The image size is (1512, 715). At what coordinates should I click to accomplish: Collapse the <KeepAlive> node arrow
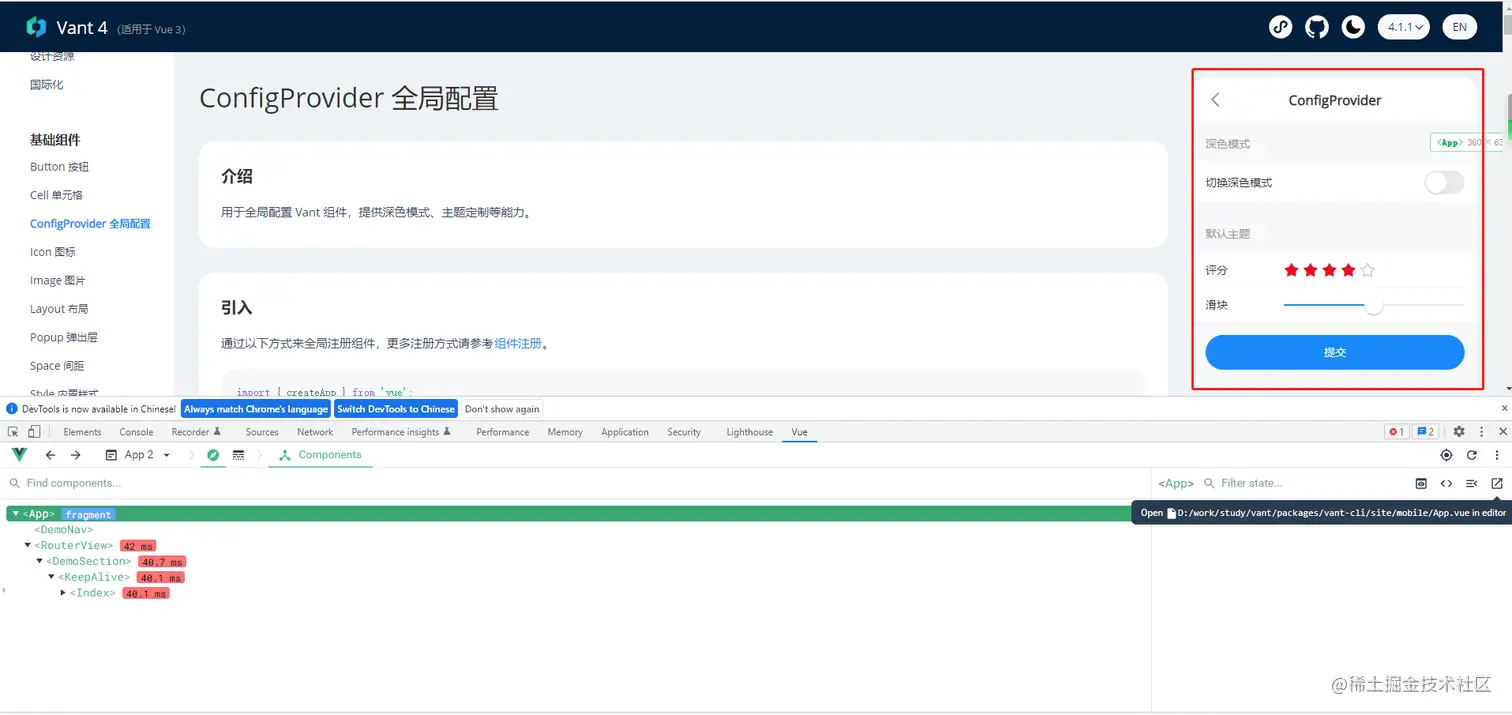coord(51,578)
